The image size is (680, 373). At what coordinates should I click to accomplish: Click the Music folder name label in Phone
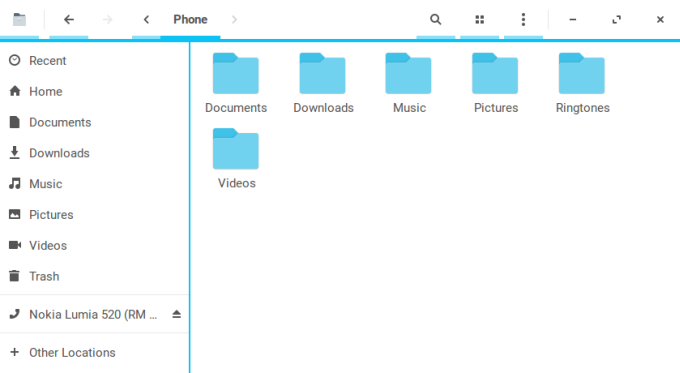409,108
